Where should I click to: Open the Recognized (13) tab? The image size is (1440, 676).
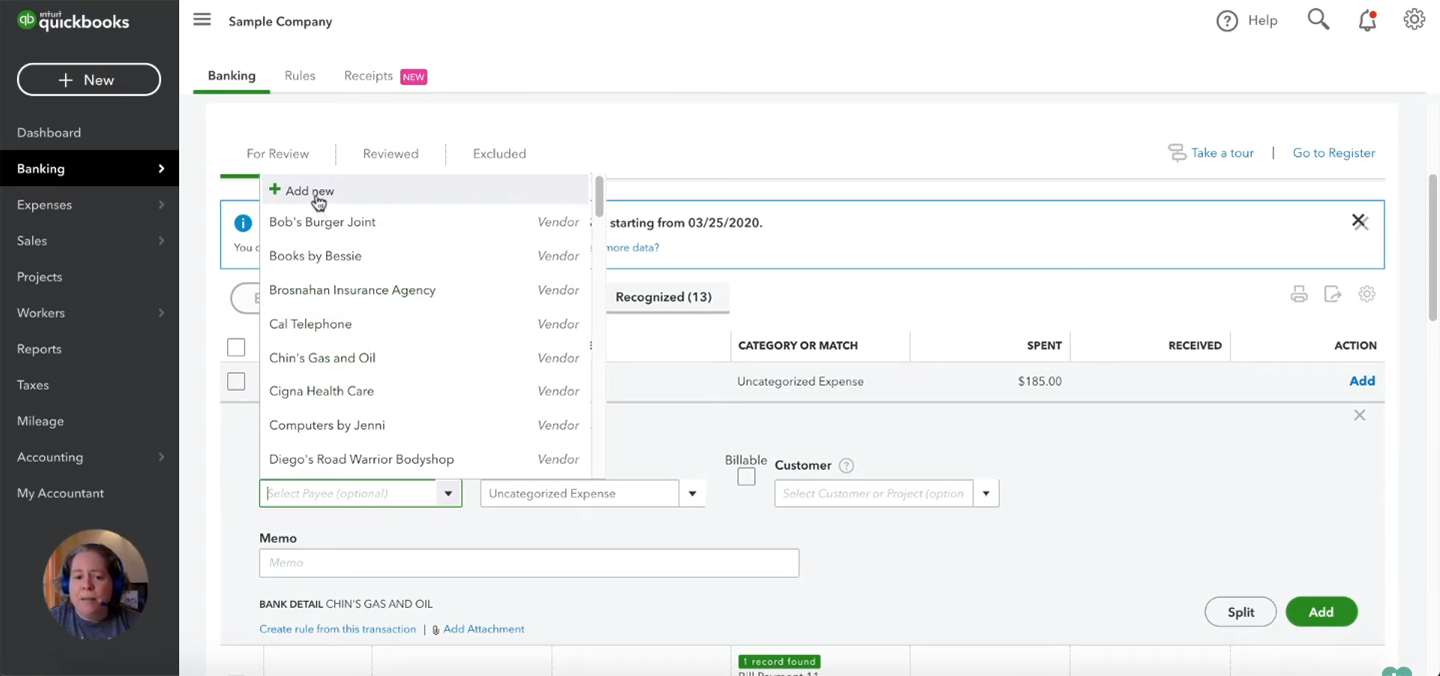[664, 297]
